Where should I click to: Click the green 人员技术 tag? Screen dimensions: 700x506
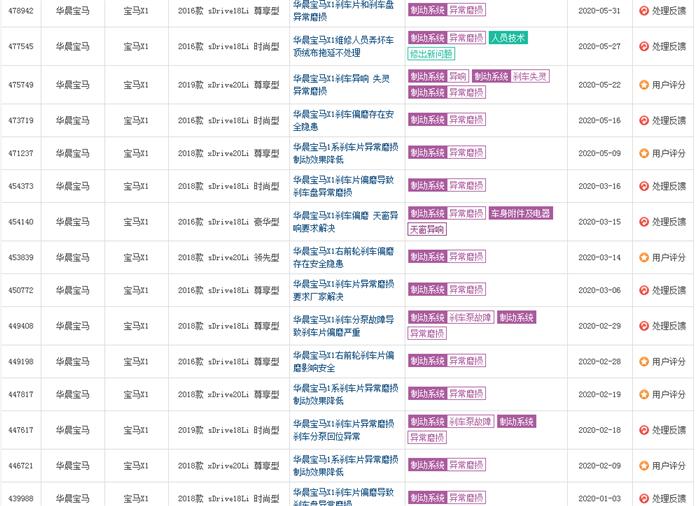click(507, 38)
